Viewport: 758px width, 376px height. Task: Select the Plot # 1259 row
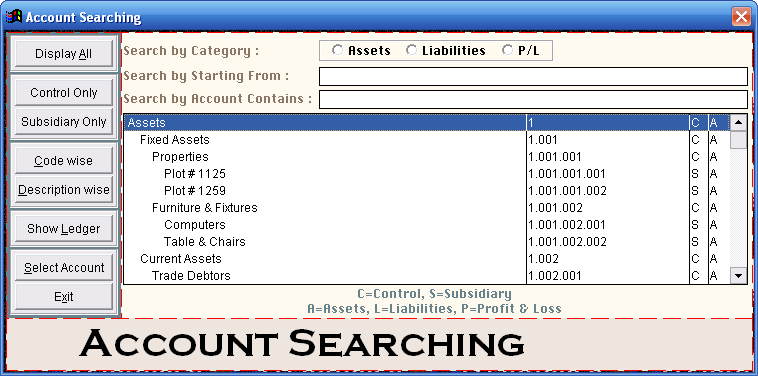click(426, 190)
